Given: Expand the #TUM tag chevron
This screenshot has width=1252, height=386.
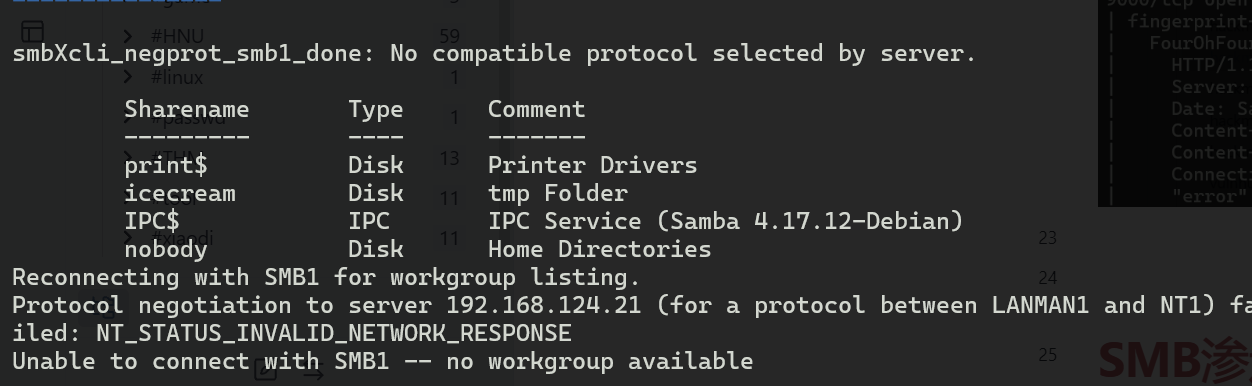Looking at the screenshot, I should (129, 157).
